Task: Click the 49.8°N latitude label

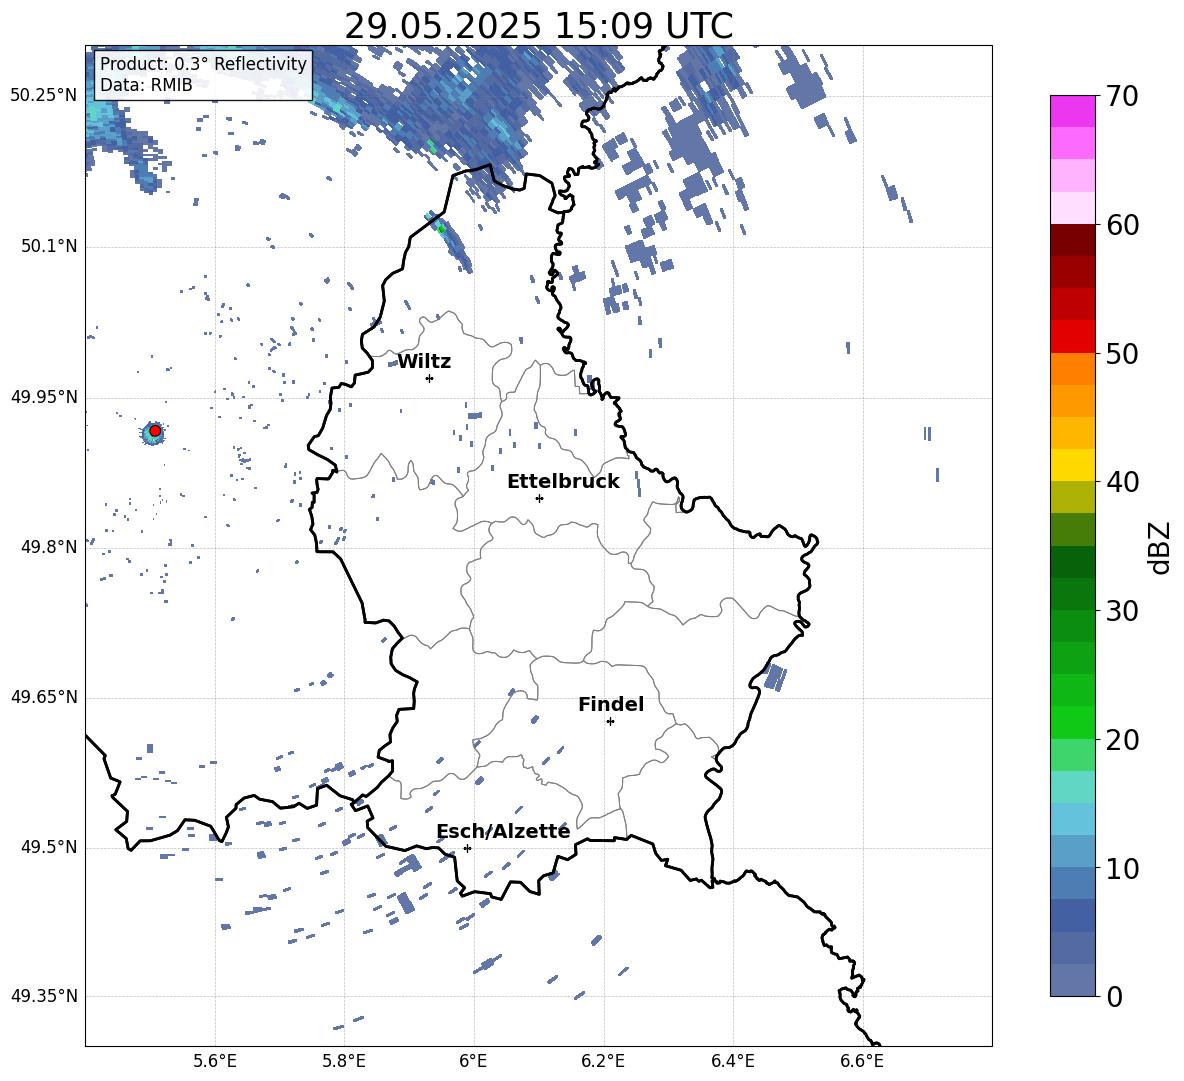Action: click(x=50, y=547)
